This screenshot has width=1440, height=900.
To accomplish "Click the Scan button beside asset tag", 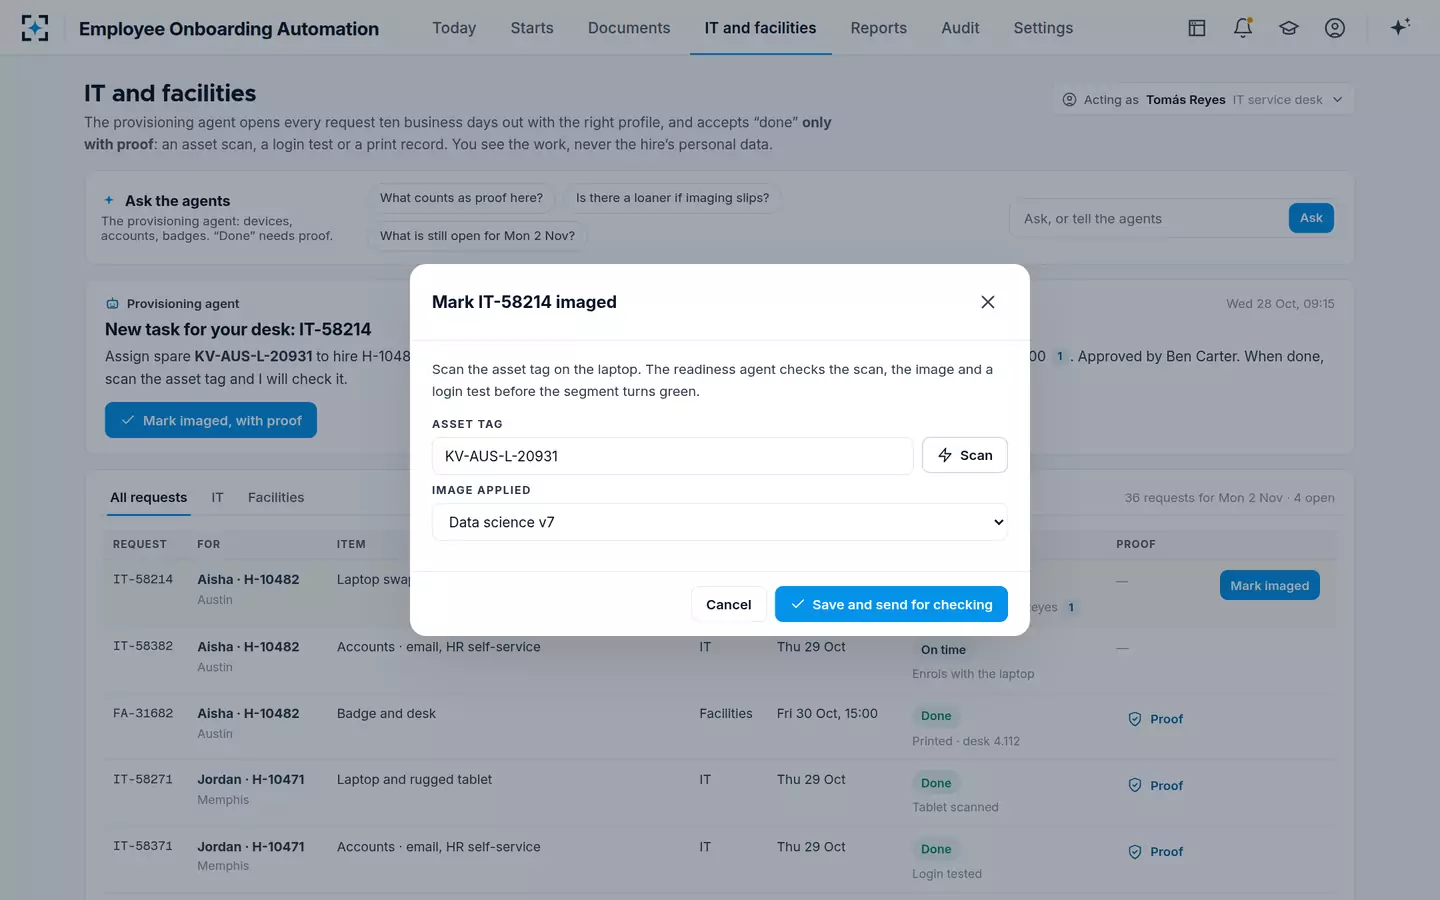I will 964,455.
